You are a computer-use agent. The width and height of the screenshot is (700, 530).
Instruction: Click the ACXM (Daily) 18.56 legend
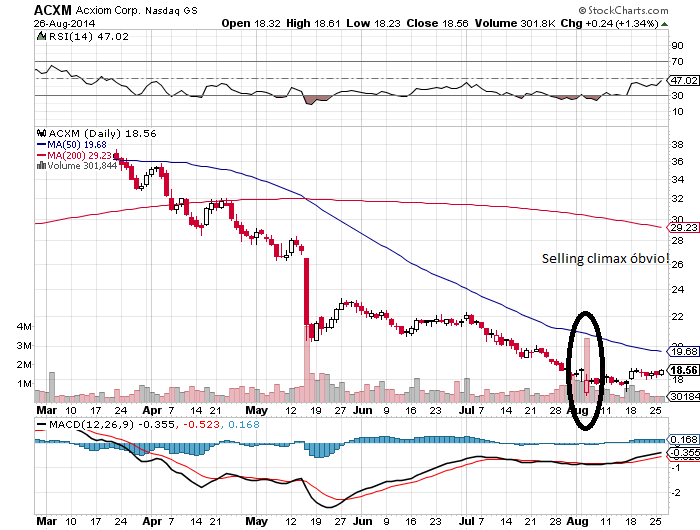102,134
